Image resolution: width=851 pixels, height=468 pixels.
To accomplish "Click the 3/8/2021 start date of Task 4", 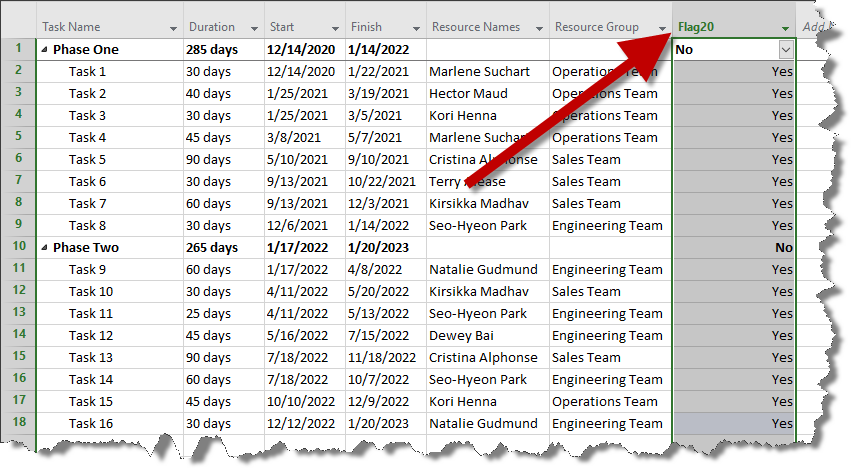I will point(304,137).
